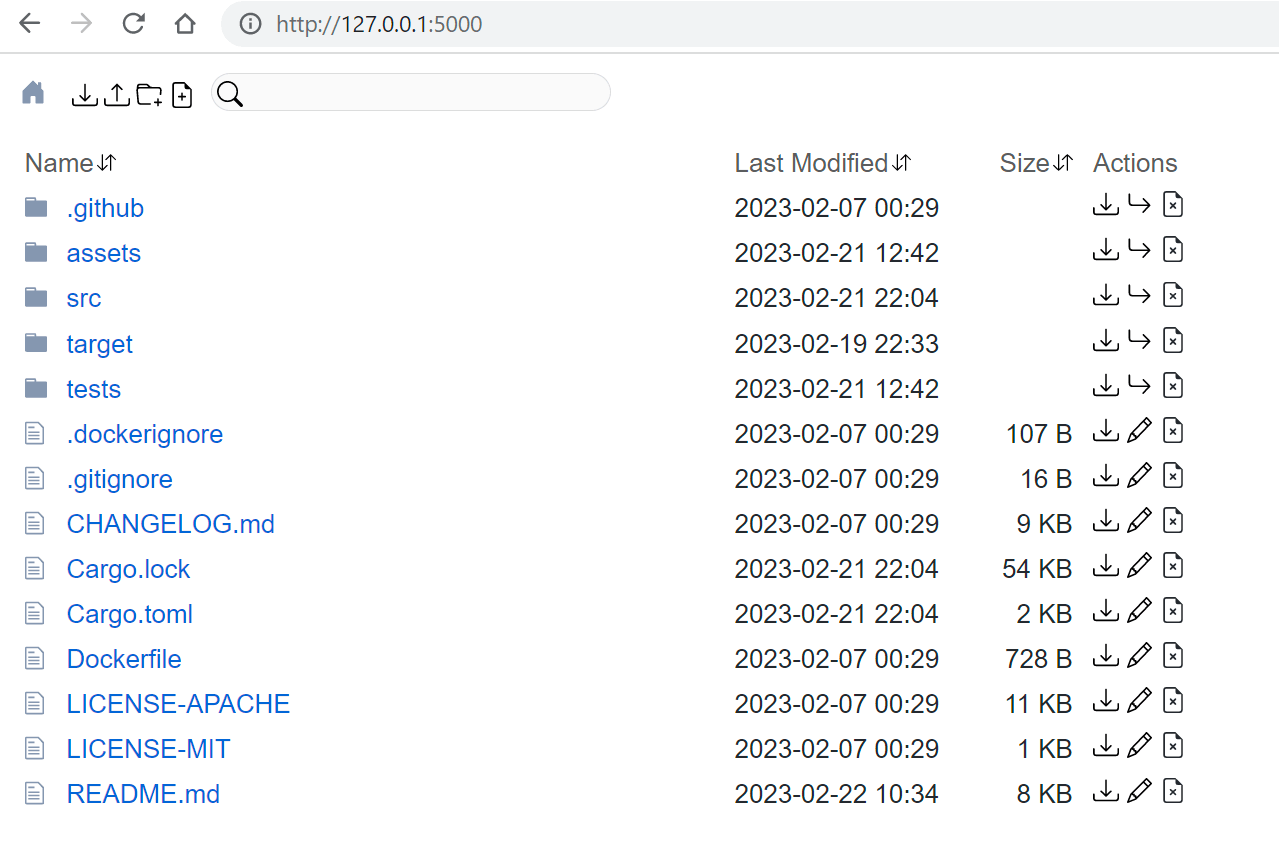Delete the Dockerfile entry
The width and height of the screenshot is (1279, 843).
[x=1173, y=656]
